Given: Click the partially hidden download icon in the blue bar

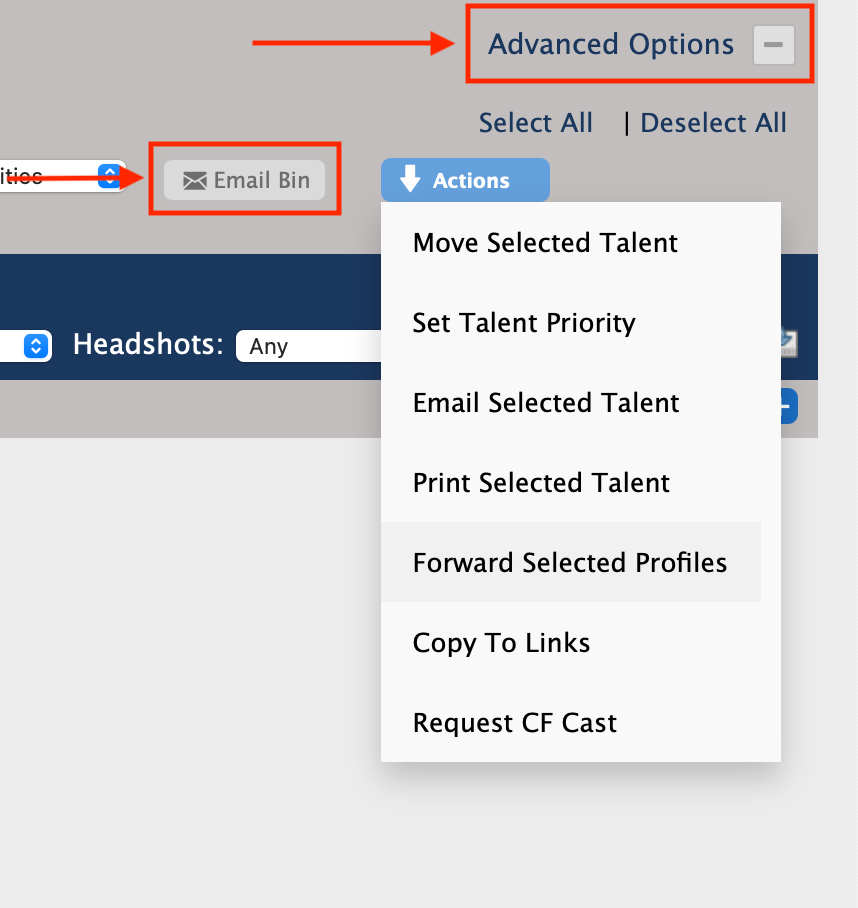Looking at the screenshot, I should (x=789, y=343).
